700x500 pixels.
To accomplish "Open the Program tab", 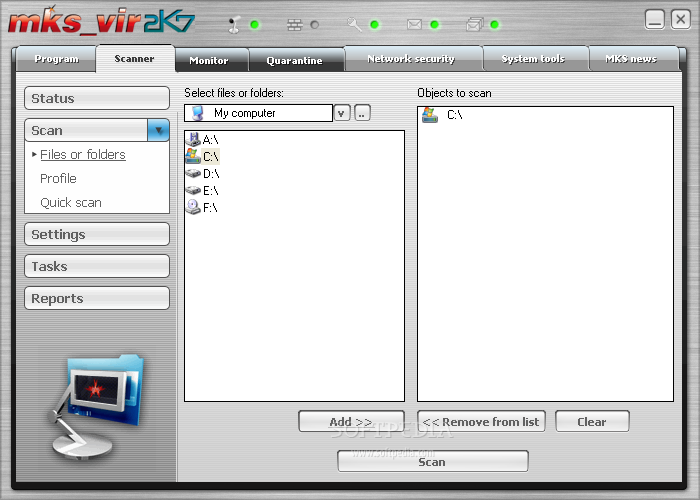I will pos(56,59).
